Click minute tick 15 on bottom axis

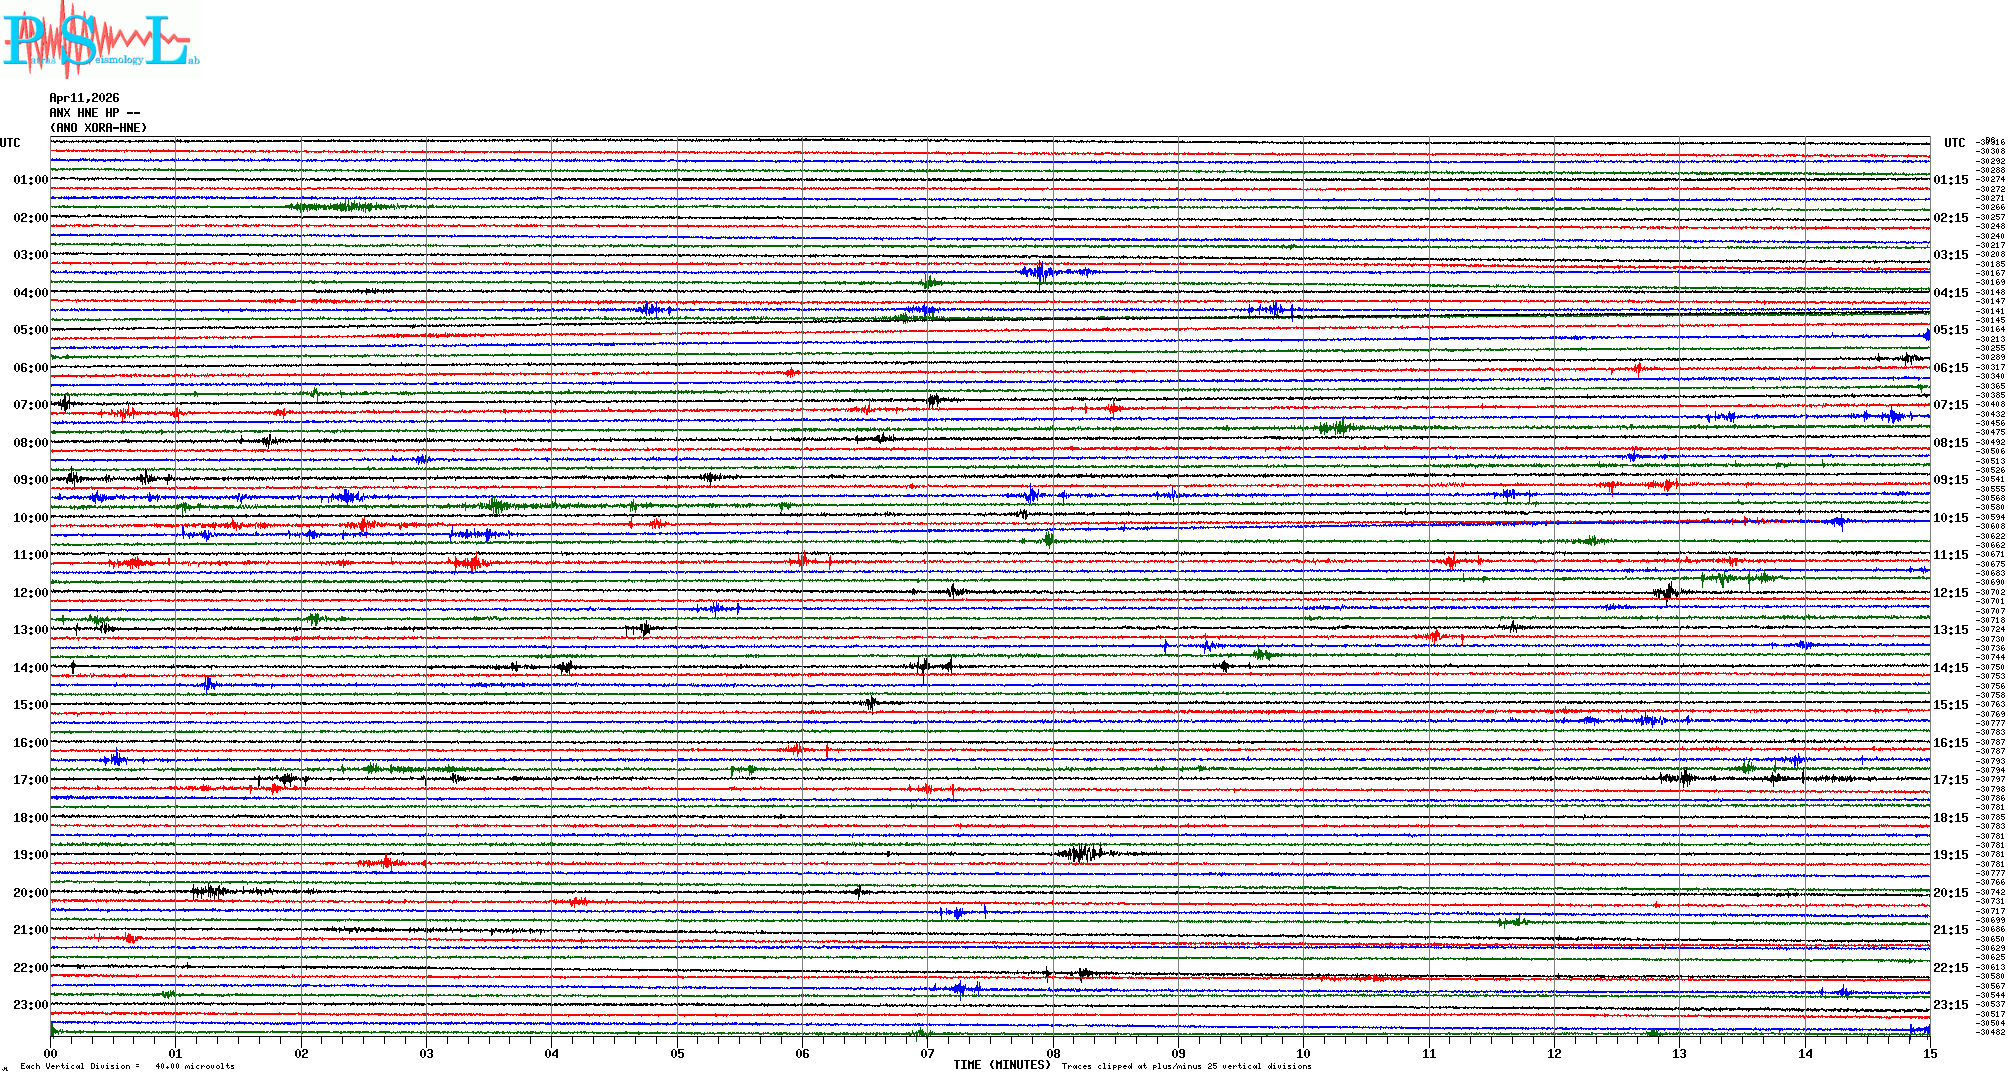(x=1930, y=1053)
